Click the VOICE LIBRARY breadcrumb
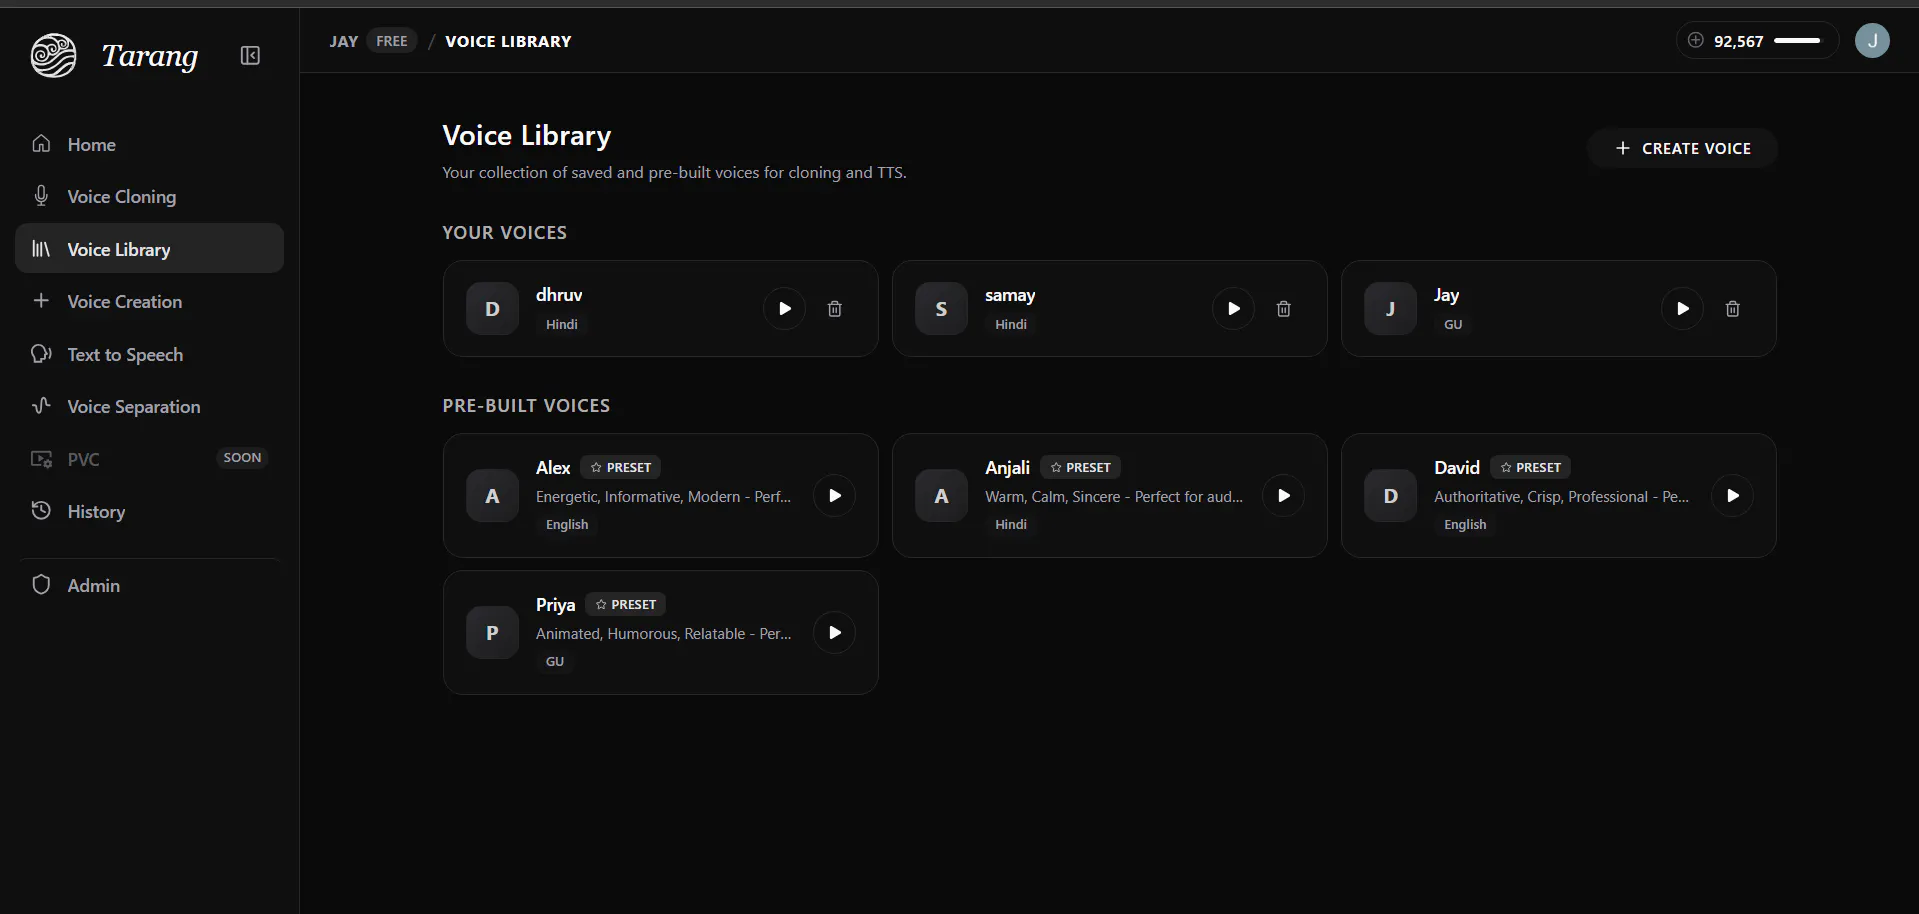Image resolution: width=1919 pixels, height=914 pixels. coord(508,41)
